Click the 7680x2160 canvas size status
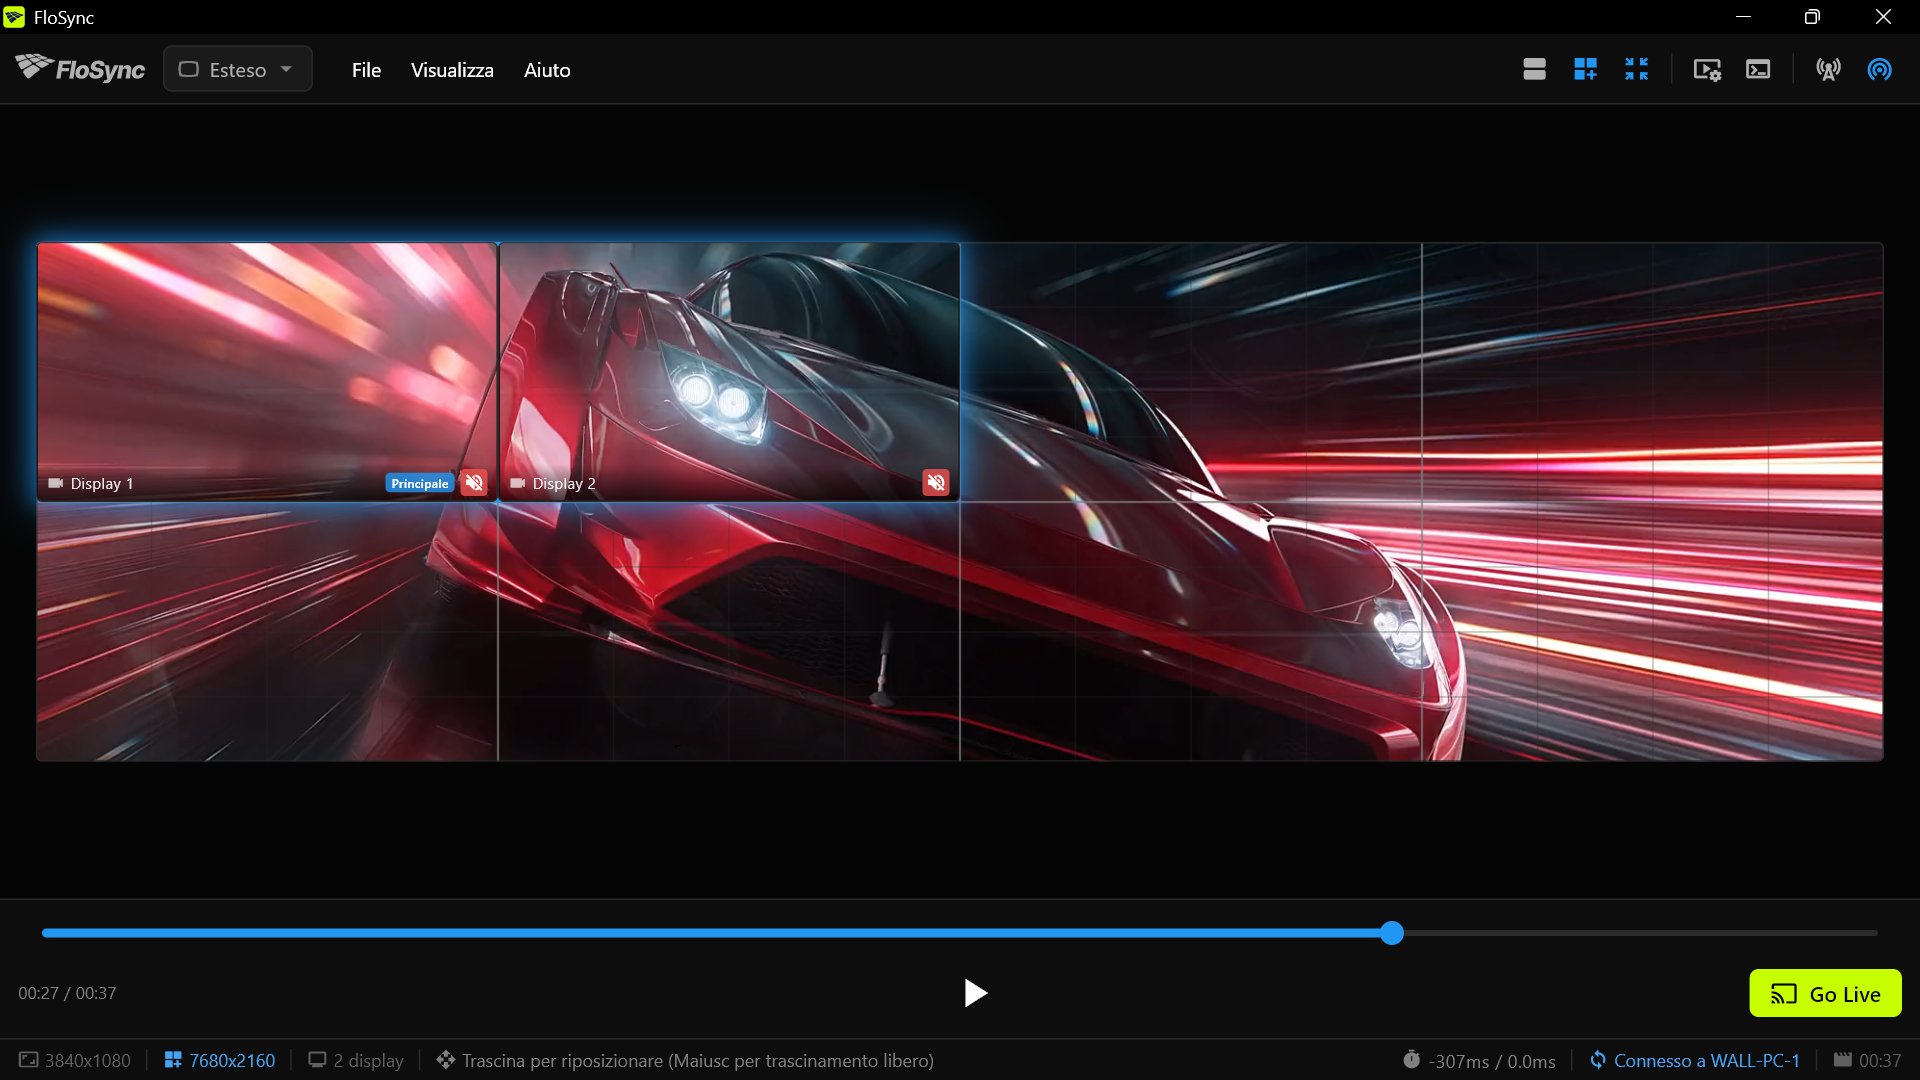This screenshot has width=1920, height=1080. [x=220, y=1060]
